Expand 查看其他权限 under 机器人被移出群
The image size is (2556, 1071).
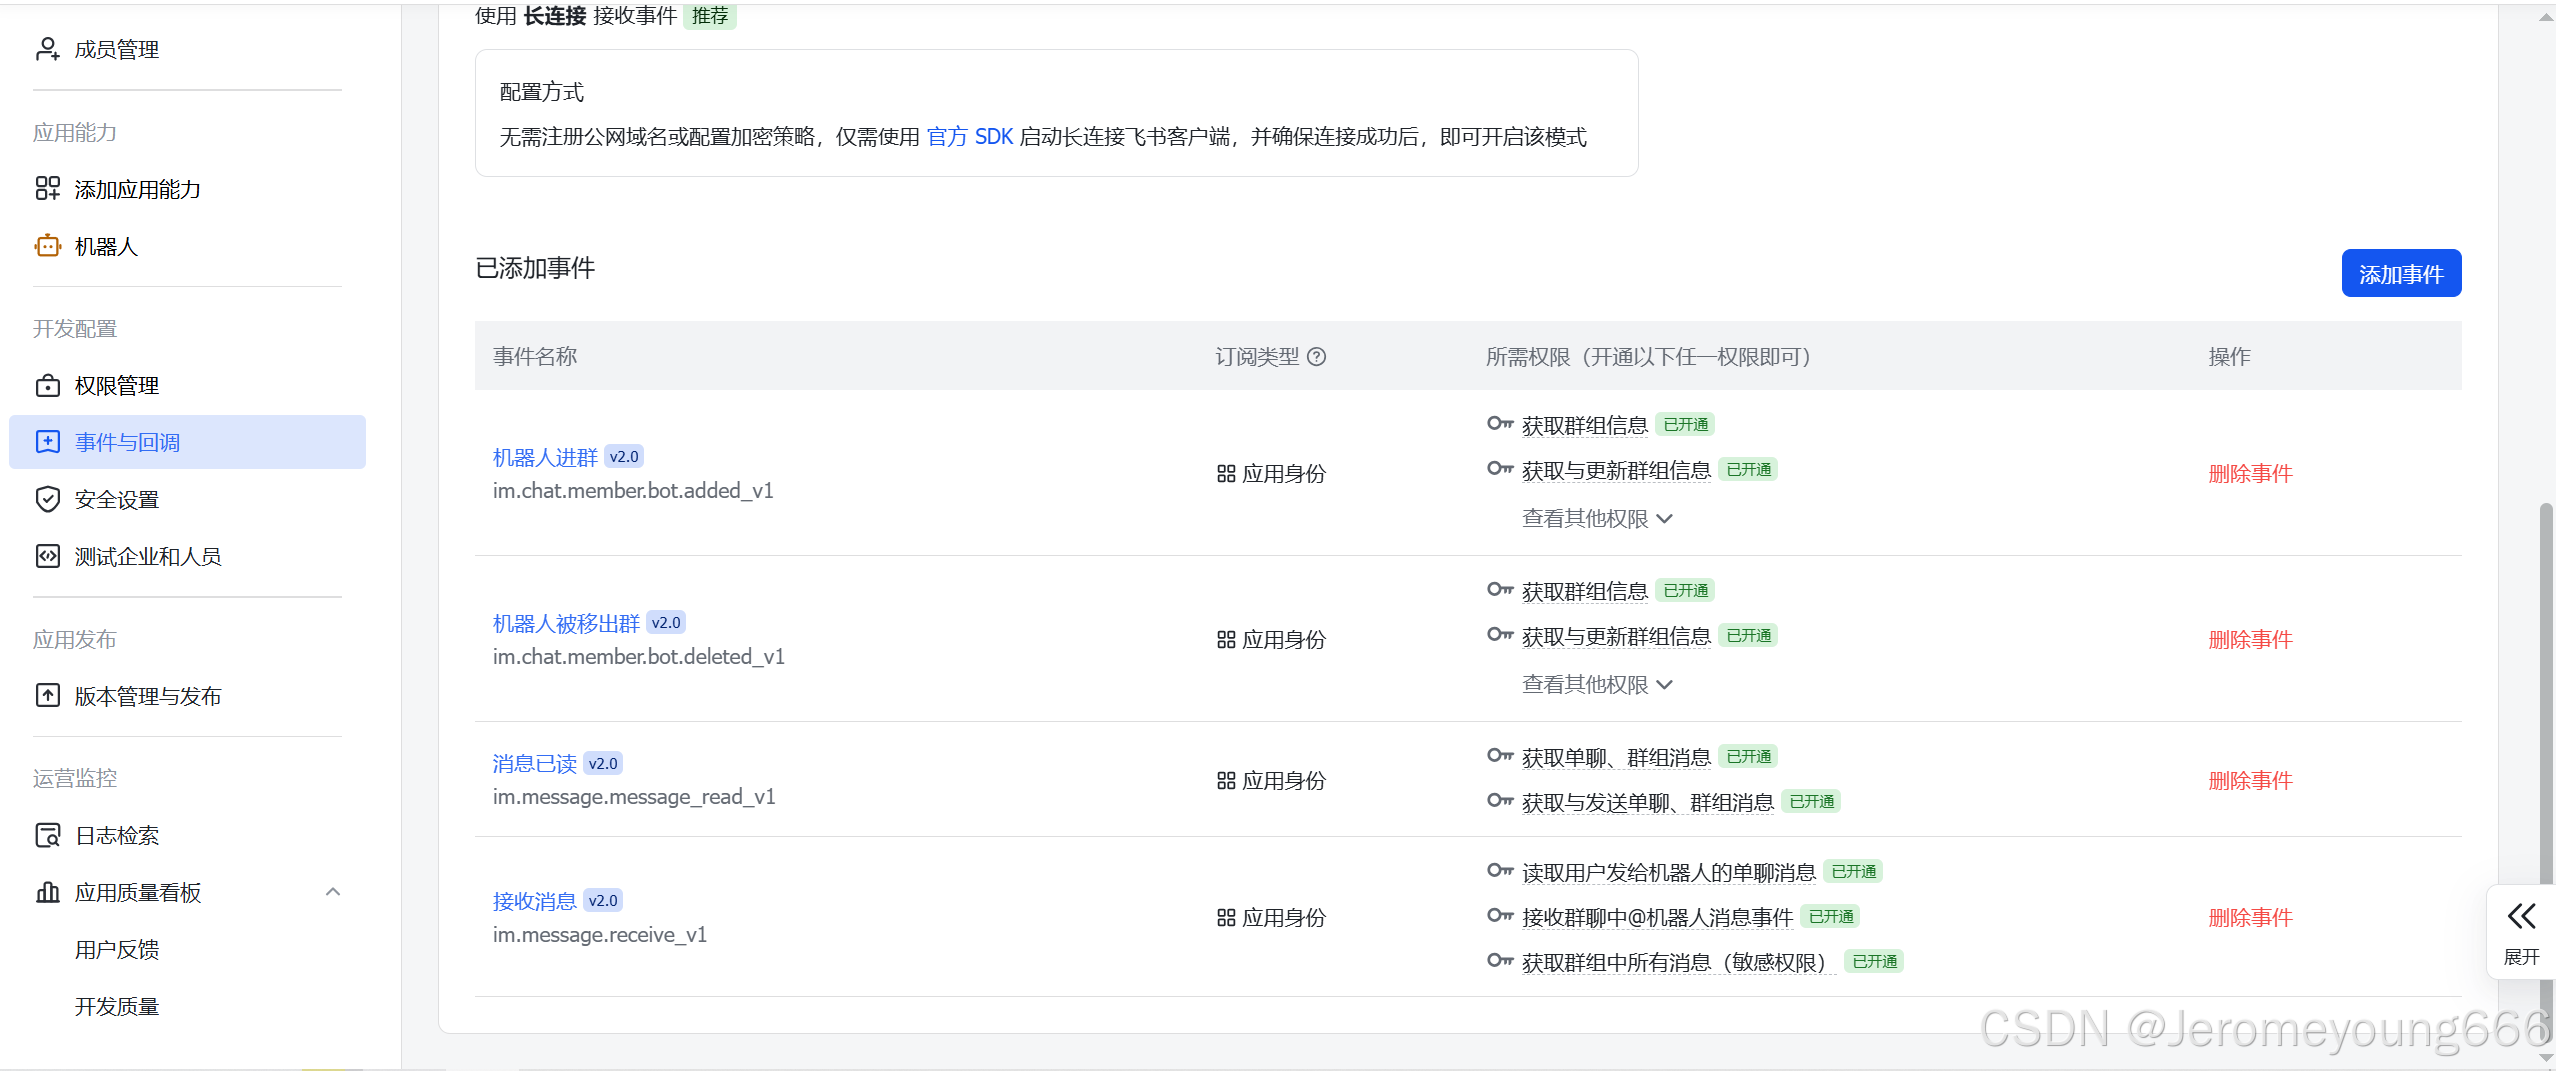point(1596,684)
